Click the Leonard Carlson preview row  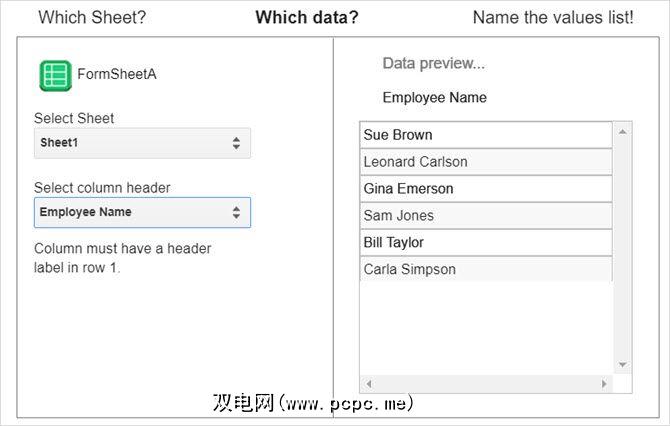485,162
